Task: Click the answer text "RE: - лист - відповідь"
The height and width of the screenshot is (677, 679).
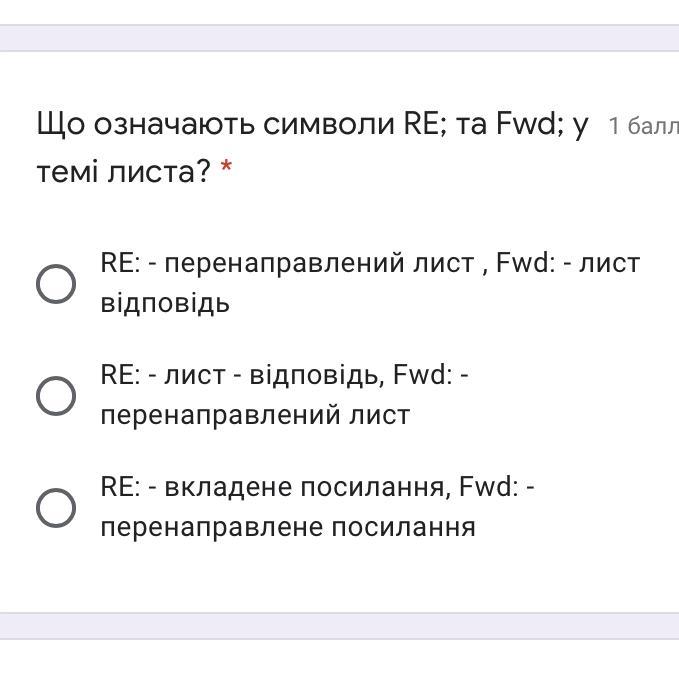Action: [x=240, y=375]
